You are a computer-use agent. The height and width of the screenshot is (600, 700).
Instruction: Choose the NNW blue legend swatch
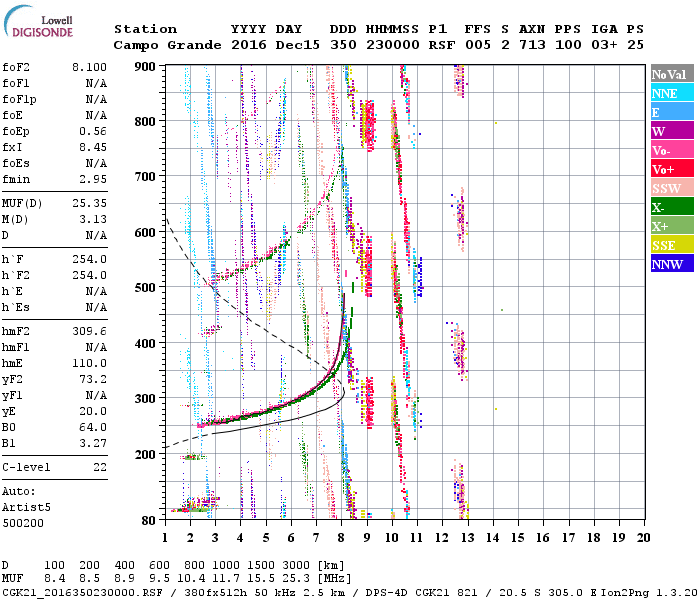pyautogui.click(x=672, y=264)
